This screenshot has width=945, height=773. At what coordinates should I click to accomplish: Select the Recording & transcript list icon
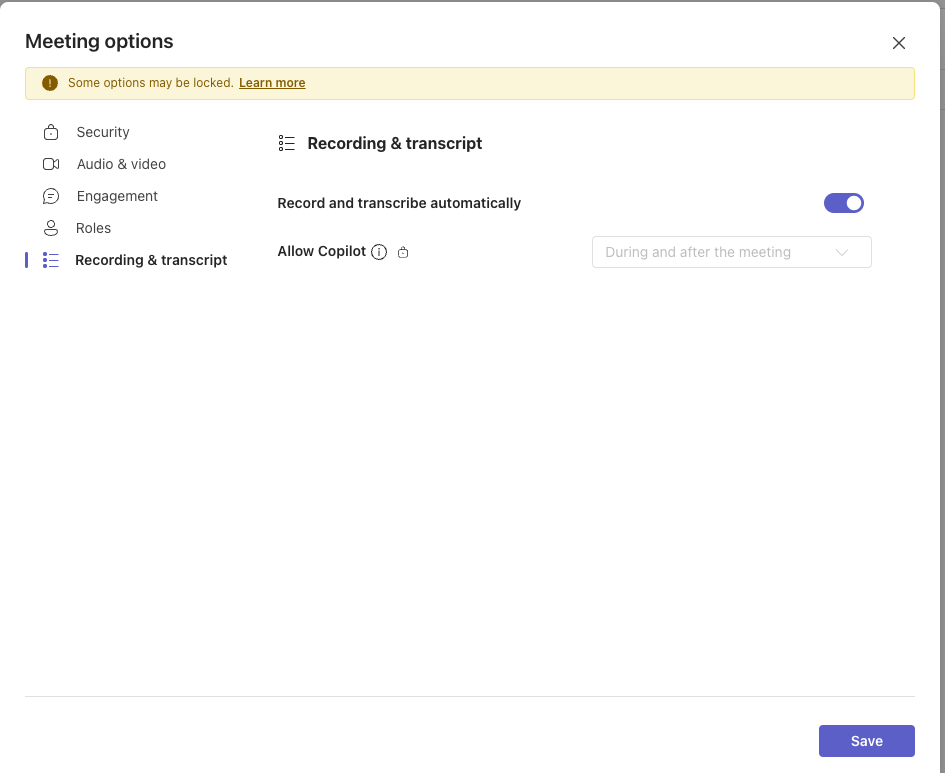coord(50,259)
